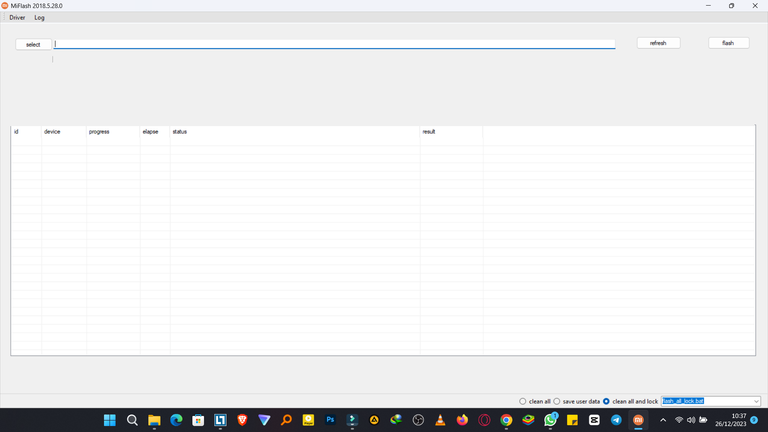Click the result column header
This screenshot has width=768, height=432.
tap(451, 132)
